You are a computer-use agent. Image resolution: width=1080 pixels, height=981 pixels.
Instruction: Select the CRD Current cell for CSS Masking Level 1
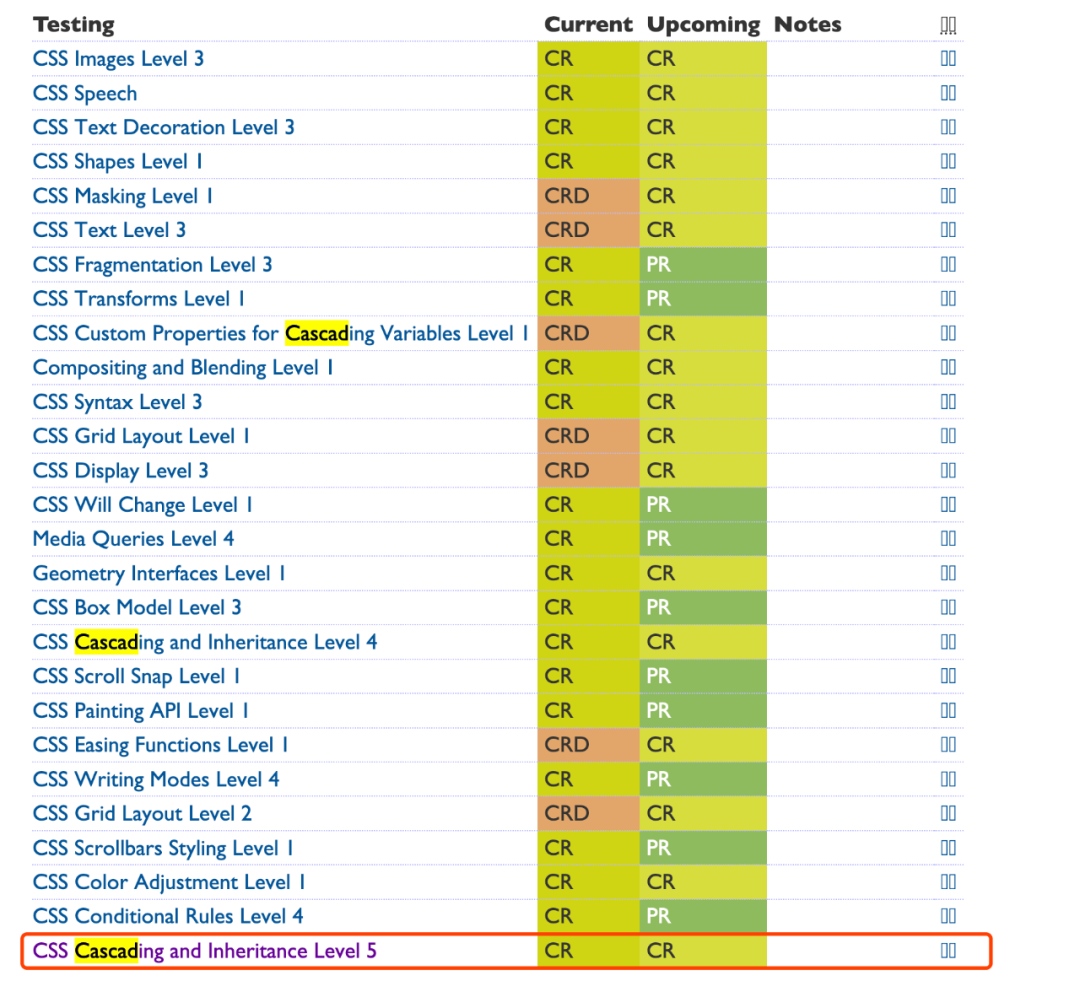588,196
